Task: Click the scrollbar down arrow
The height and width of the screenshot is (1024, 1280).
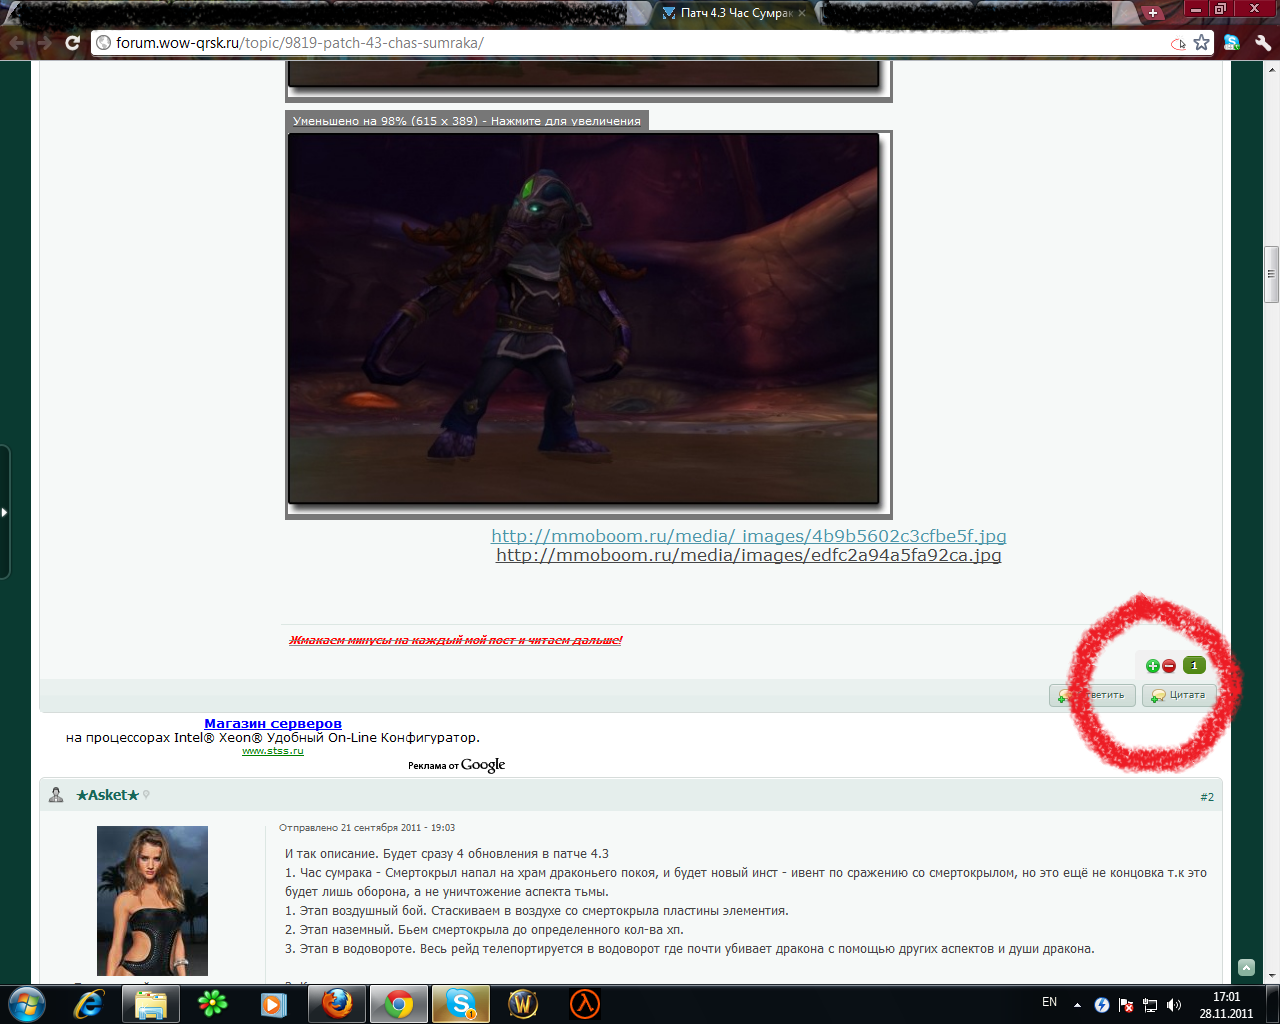Action: point(1272,975)
